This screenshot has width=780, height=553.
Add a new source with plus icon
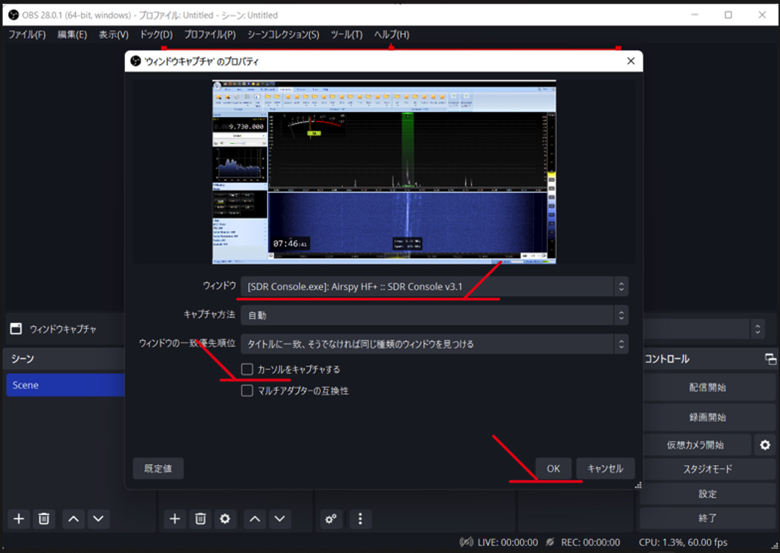coord(175,519)
